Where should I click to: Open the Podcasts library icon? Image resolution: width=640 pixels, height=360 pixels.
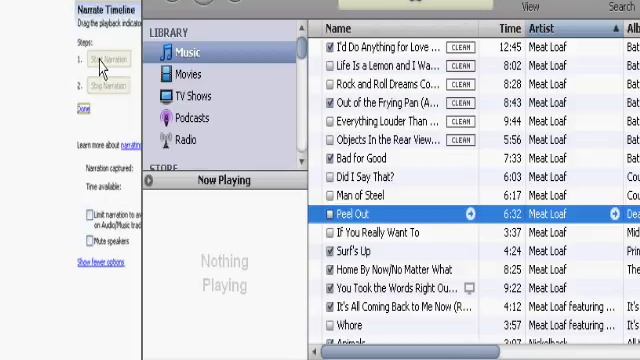(166, 118)
